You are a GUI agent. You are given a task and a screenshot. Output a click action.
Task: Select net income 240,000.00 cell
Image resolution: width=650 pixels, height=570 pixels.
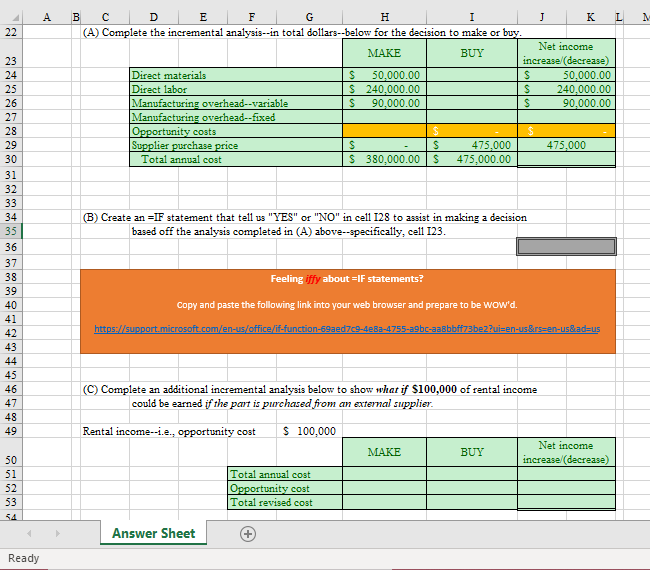566,89
